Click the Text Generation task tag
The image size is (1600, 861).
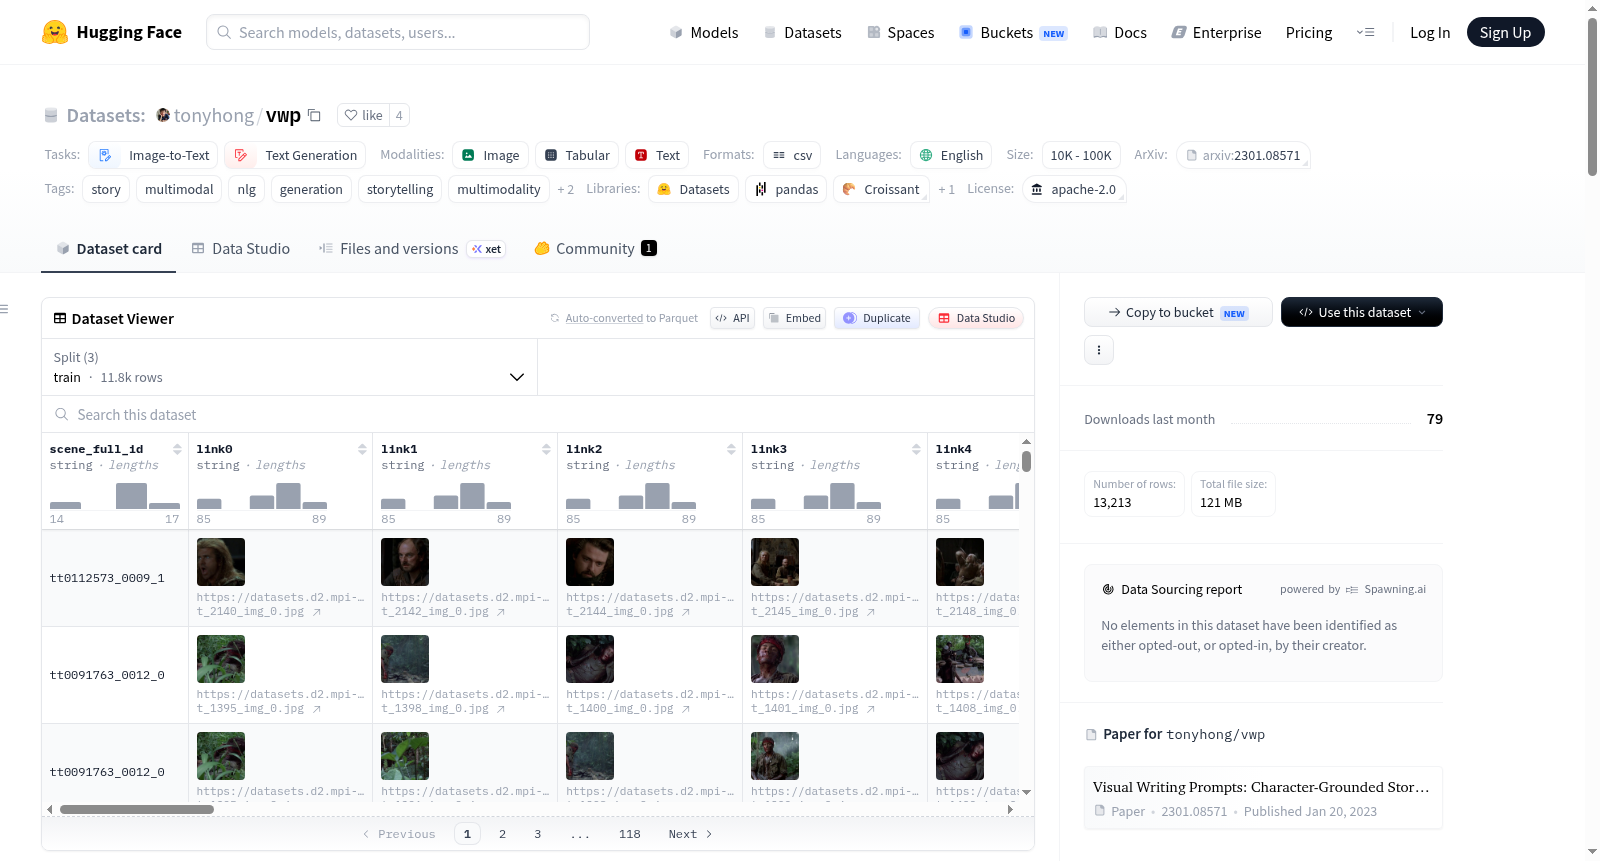point(295,155)
